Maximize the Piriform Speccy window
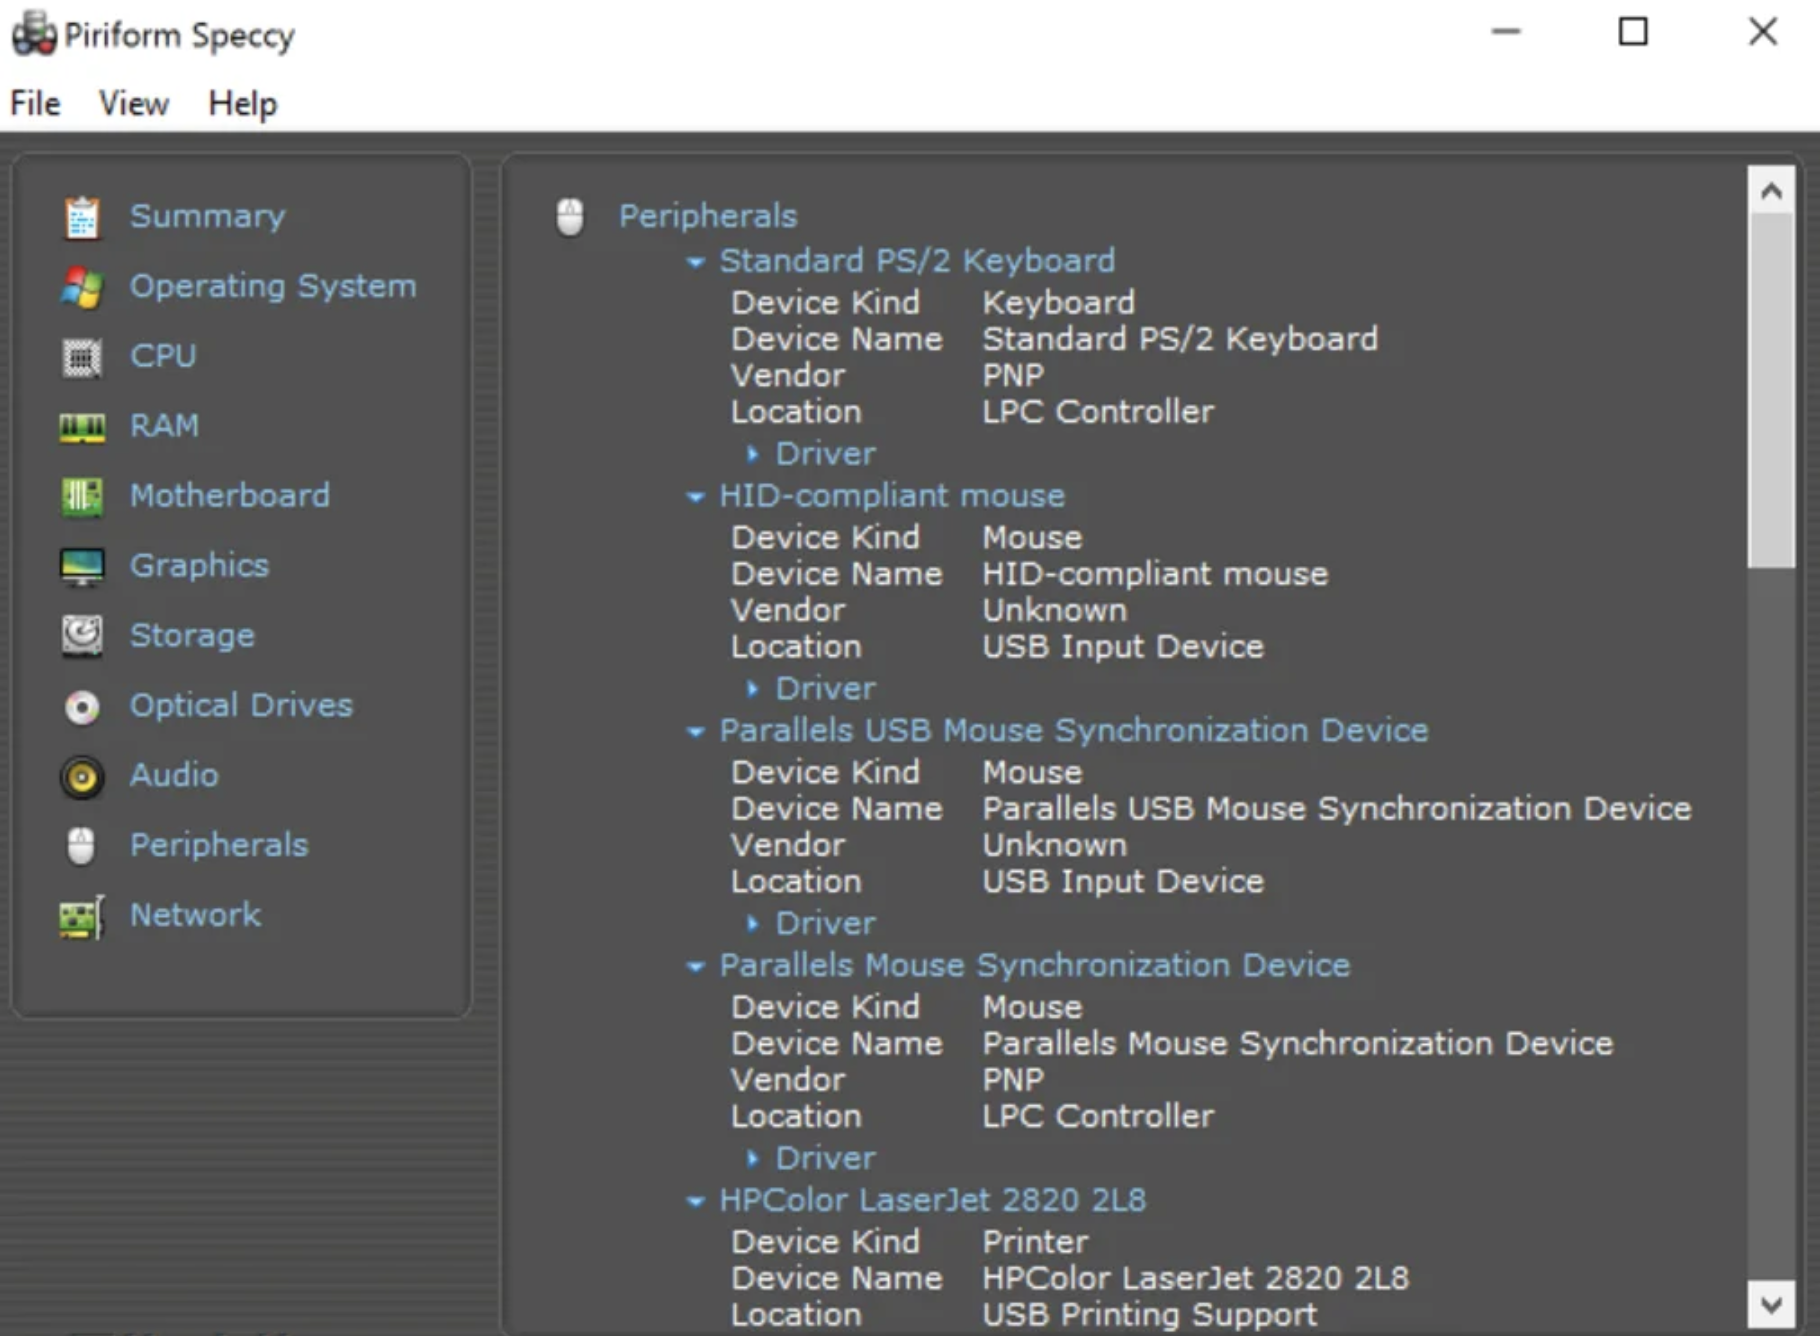The width and height of the screenshot is (1820, 1336). [x=1633, y=32]
